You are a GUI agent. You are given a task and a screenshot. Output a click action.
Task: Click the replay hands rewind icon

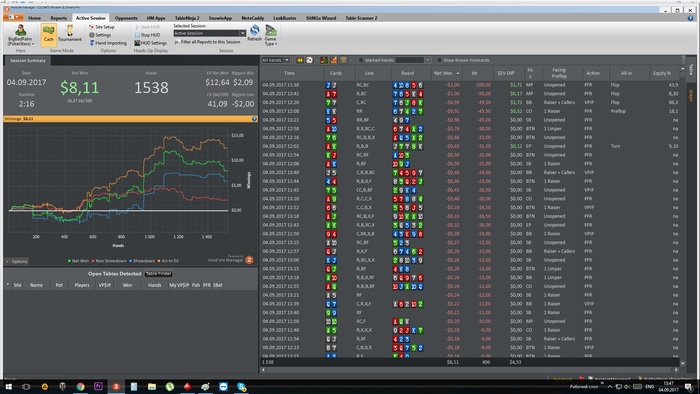(x=300, y=60)
